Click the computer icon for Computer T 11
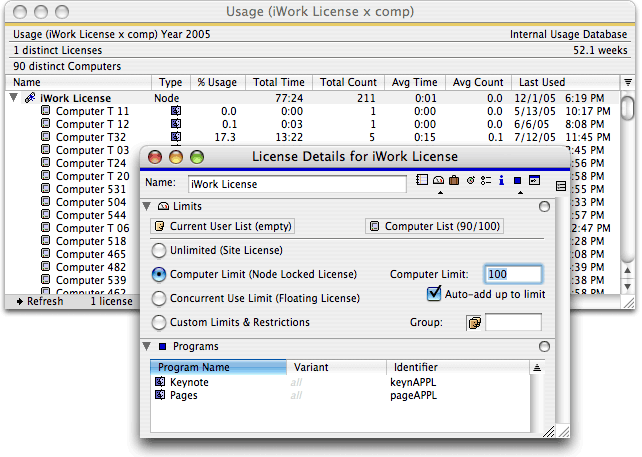 (46, 111)
